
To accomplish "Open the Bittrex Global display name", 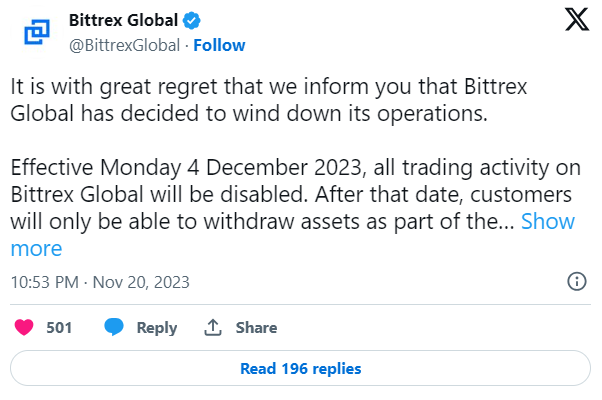I will coord(123,20).
